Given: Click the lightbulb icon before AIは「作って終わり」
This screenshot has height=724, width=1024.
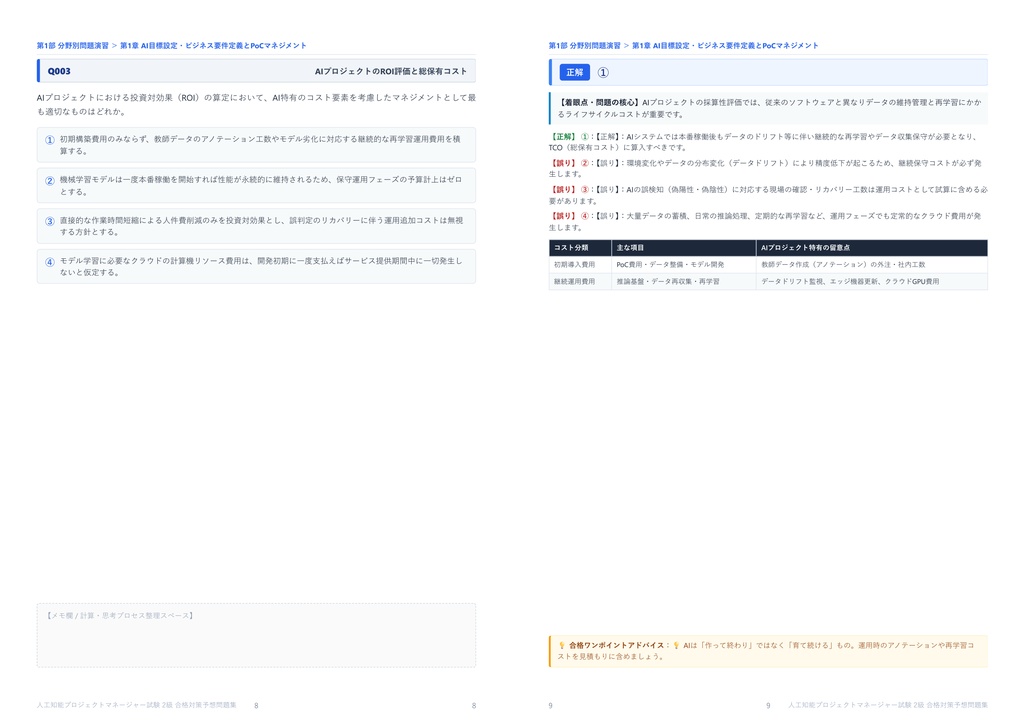Looking at the screenshot, I should 677,645.
